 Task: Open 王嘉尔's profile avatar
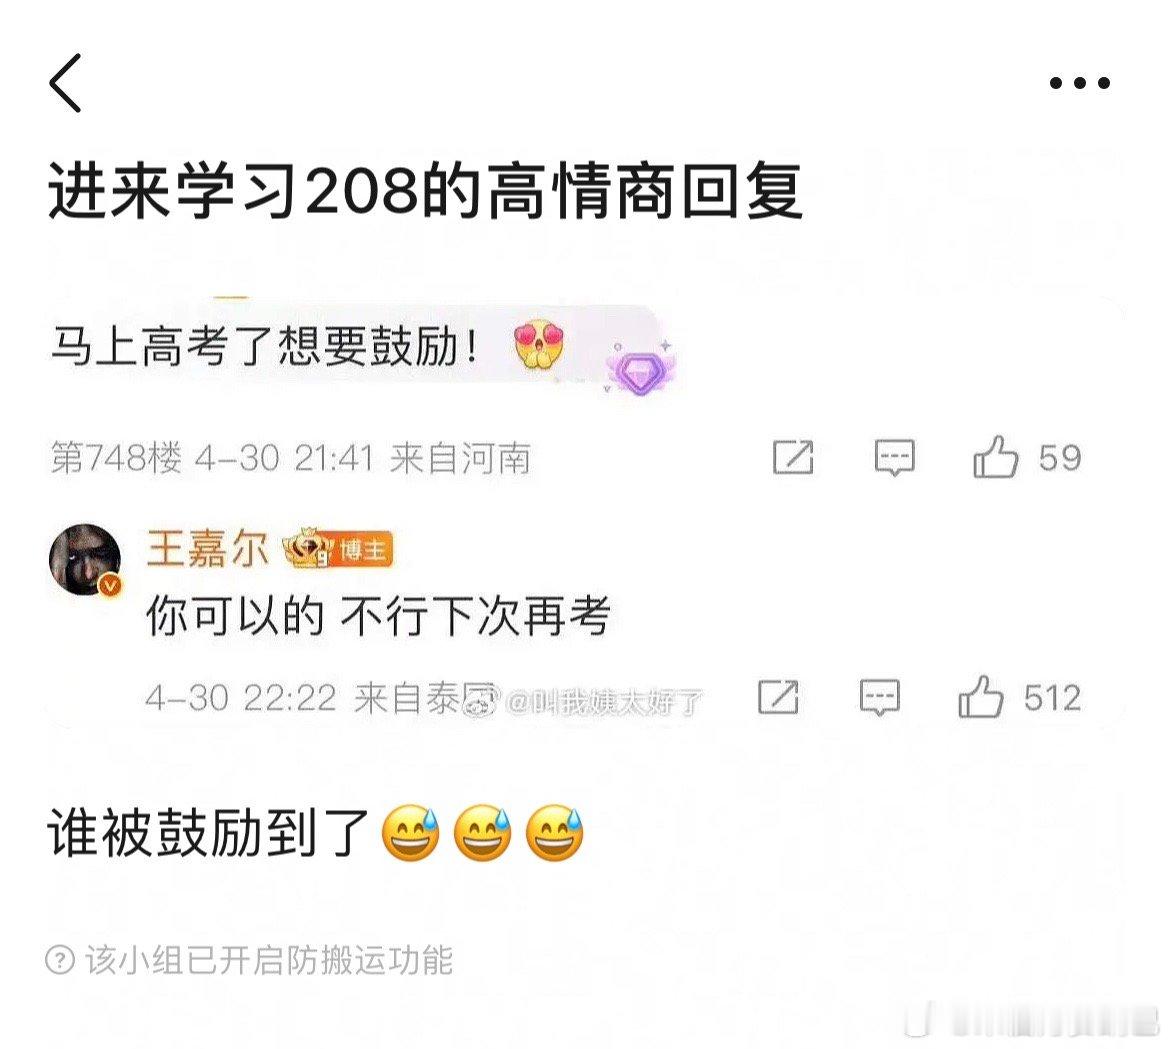(x=85, y=559)
